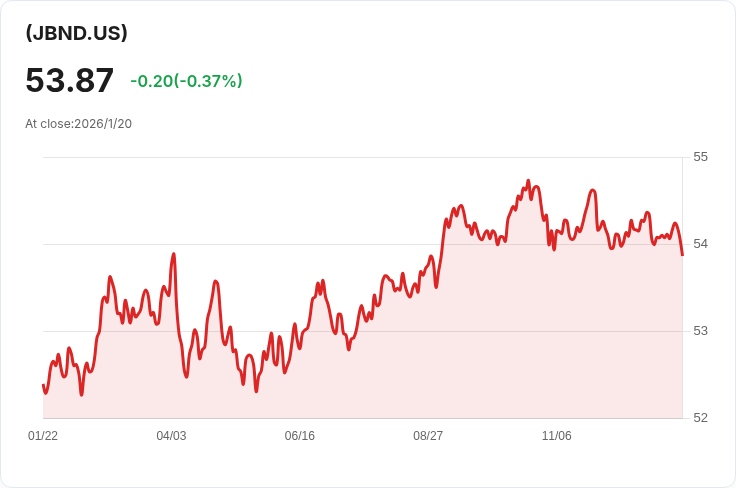Click the 54 horizontal gridline
This screenshot has width=736, height=488.
[363, 244]
